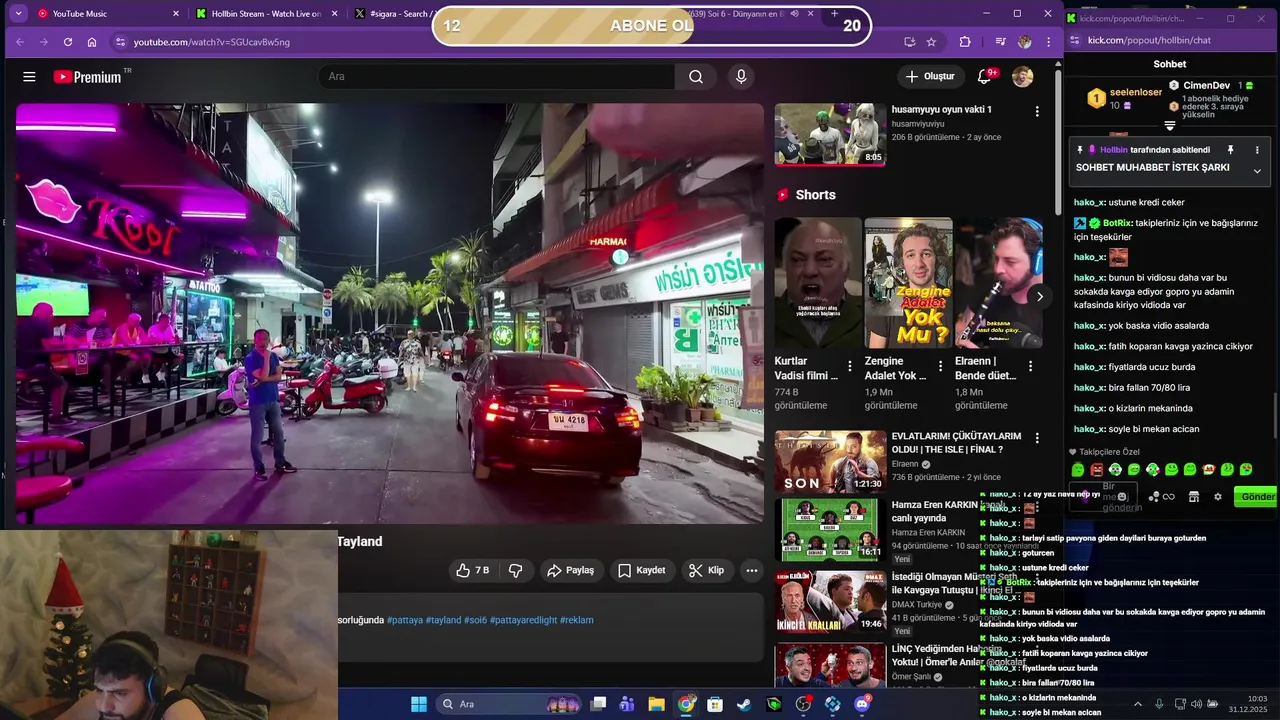The height and width of the screenshot is (720, 1280).
Task: Open File Explorer from taskbar
Action: [x=656, y=704]
